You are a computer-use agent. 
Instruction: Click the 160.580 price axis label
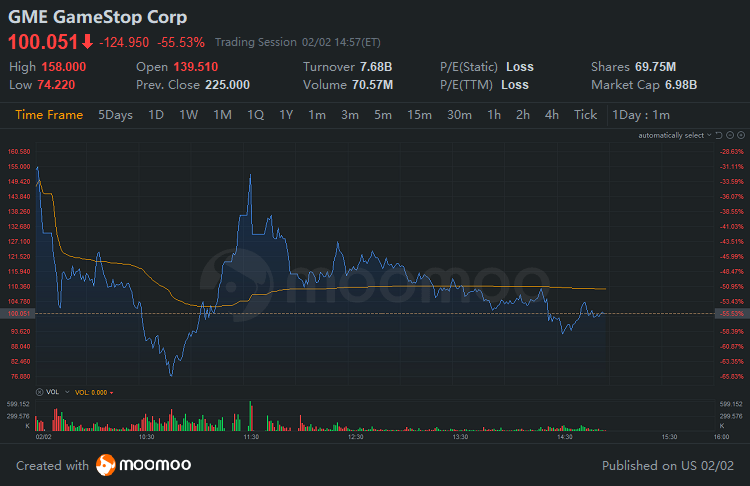[x=19, y=152]
